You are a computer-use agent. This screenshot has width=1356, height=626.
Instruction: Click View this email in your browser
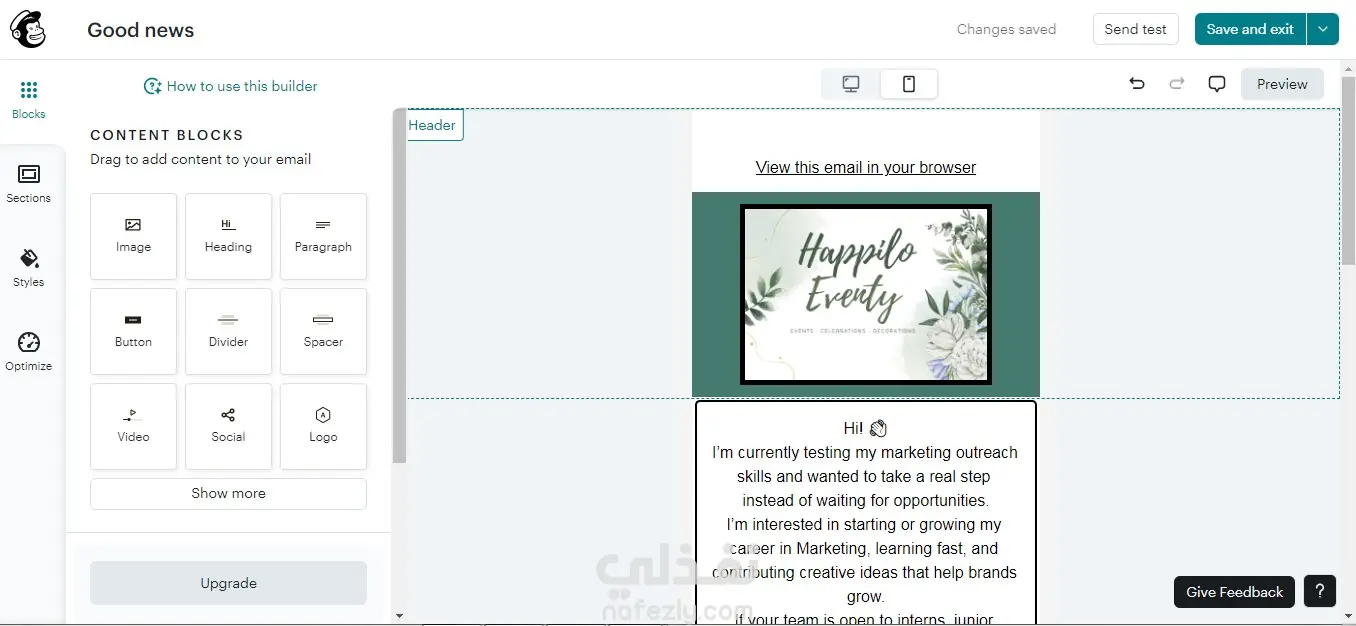click(866, 167)
